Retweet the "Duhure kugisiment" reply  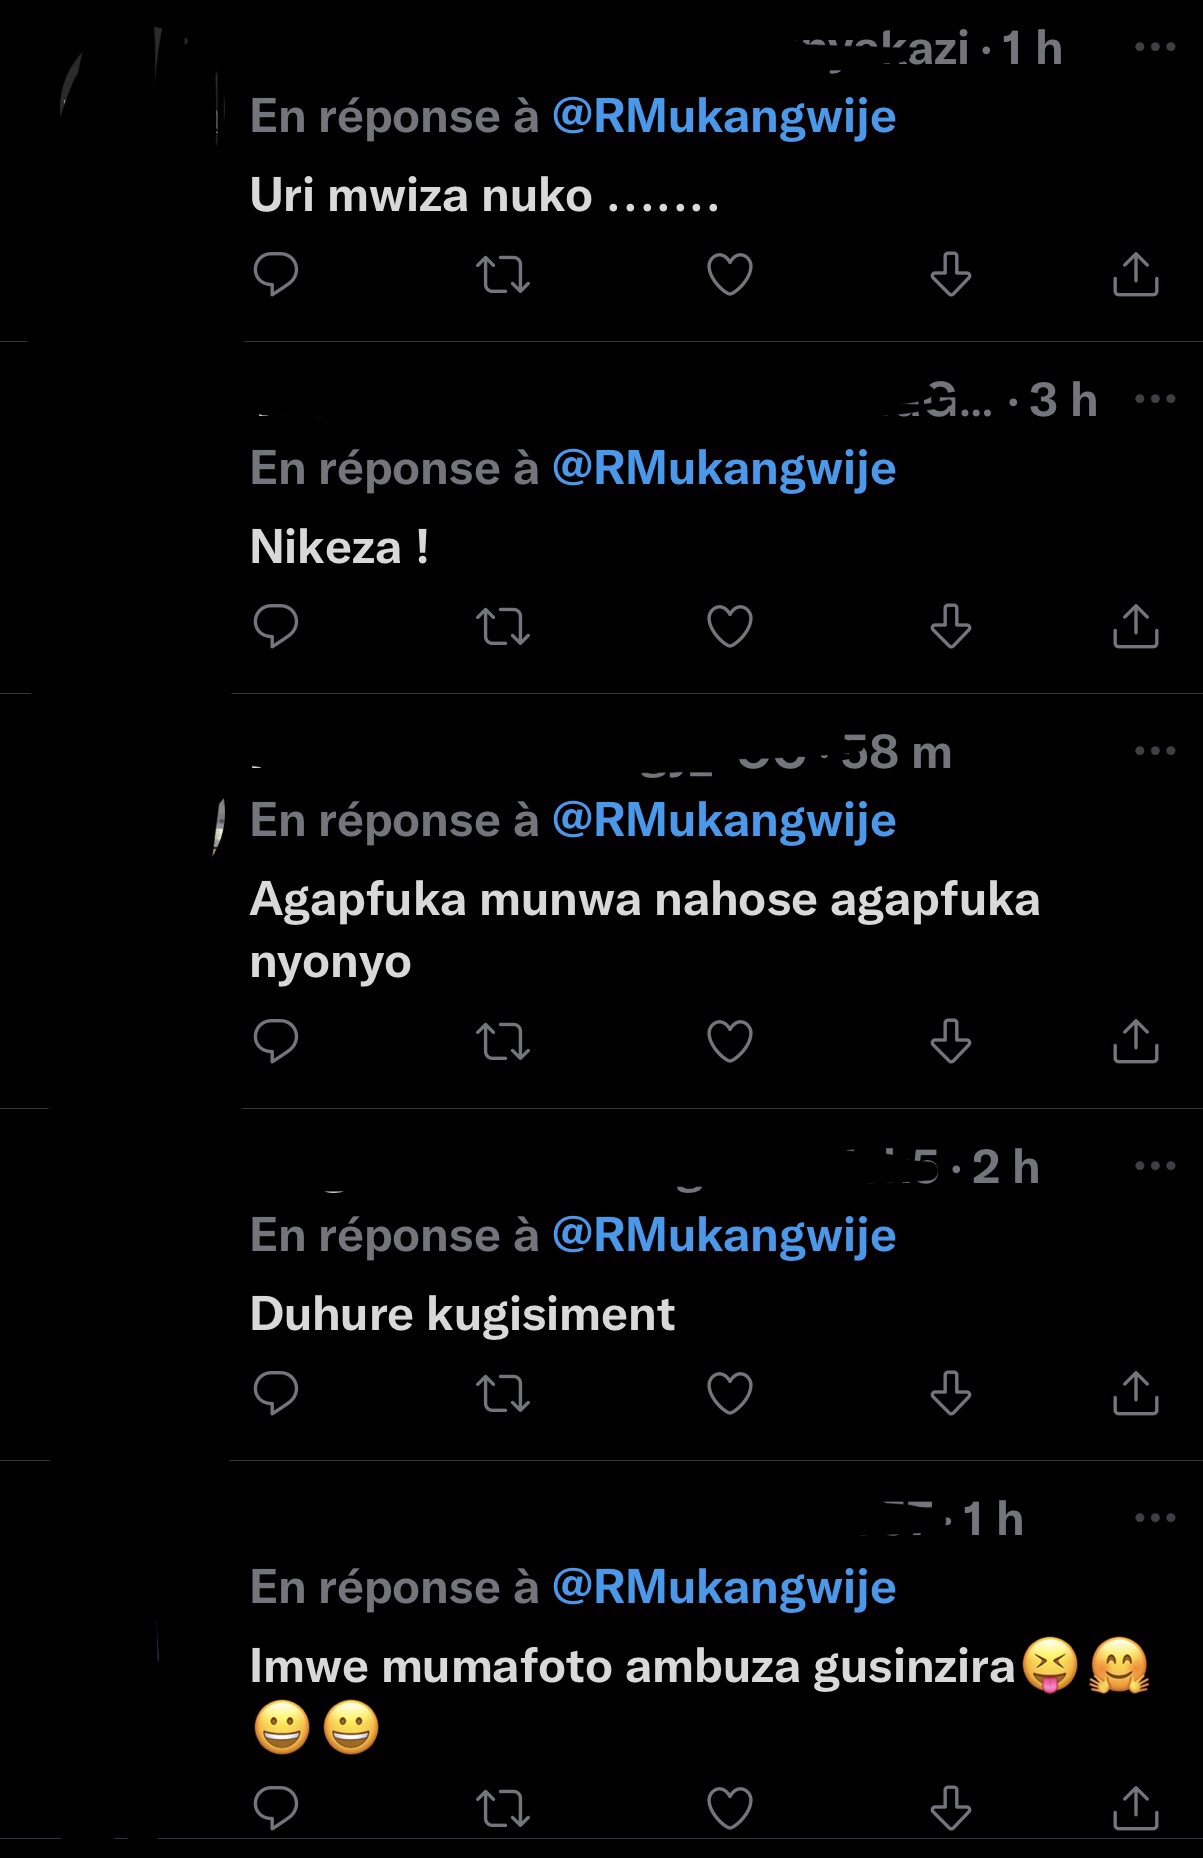pos(503,1393)
